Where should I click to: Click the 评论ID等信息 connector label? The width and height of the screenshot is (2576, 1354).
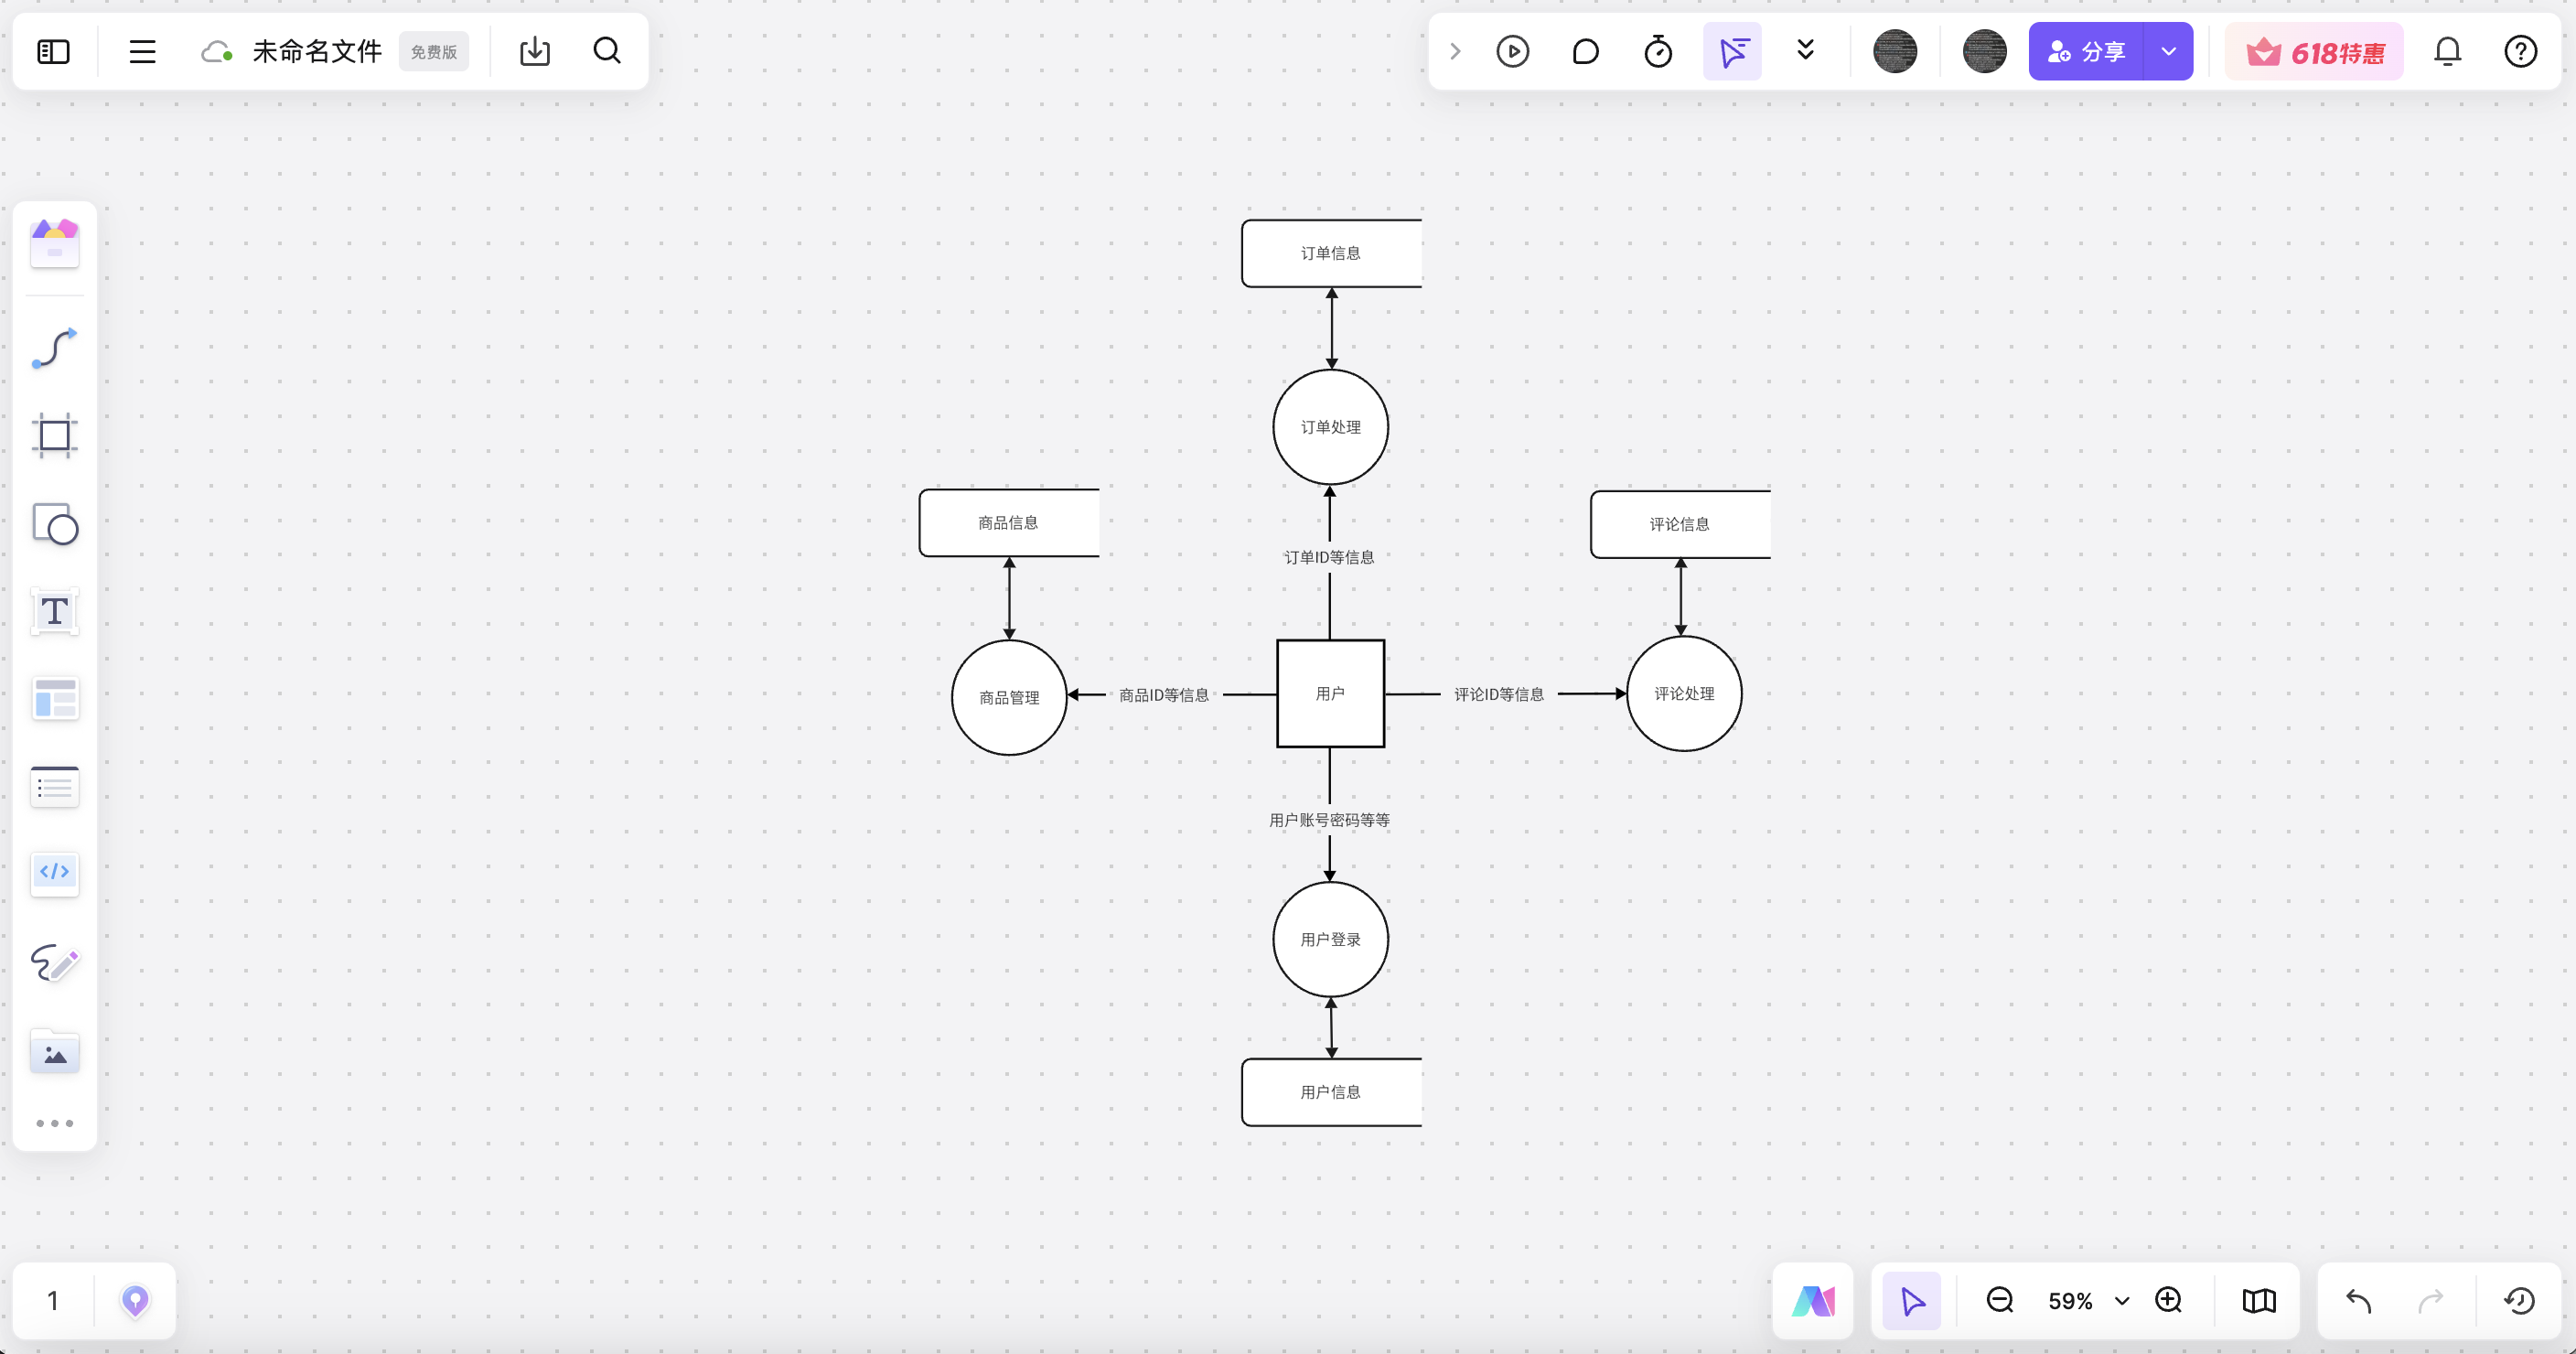click(1499, 694)
